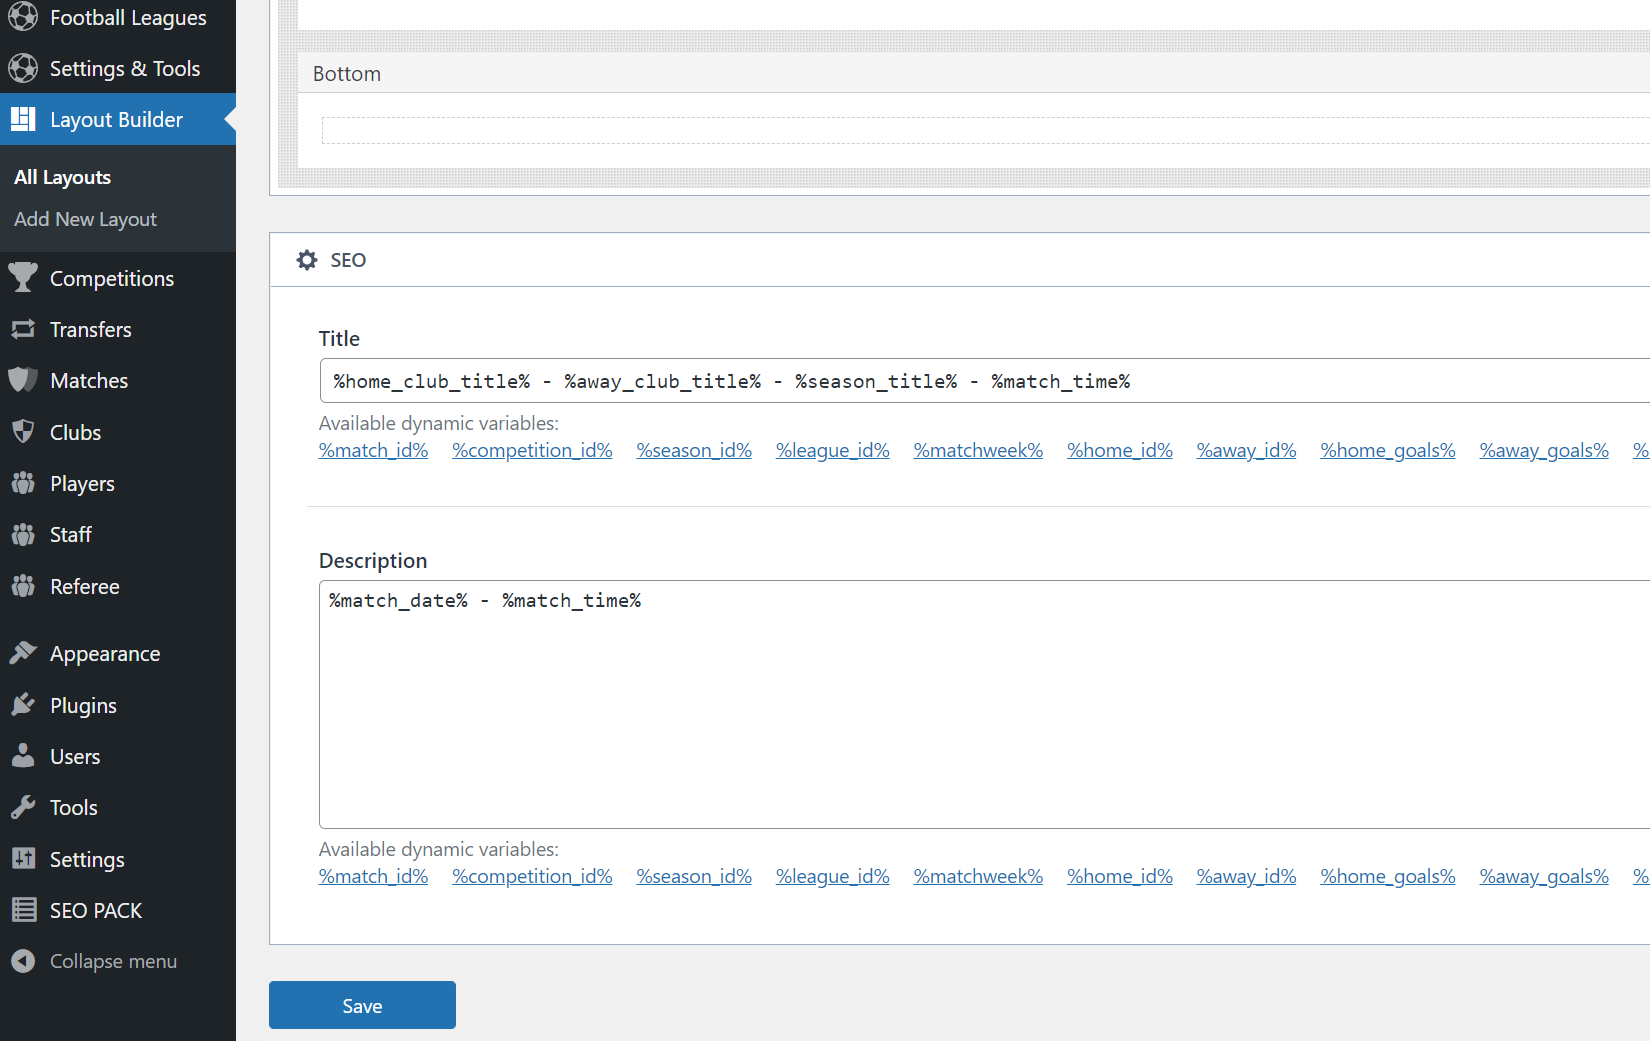Click the Players group icon
1650x1041 pixels.
pos(23,483)
